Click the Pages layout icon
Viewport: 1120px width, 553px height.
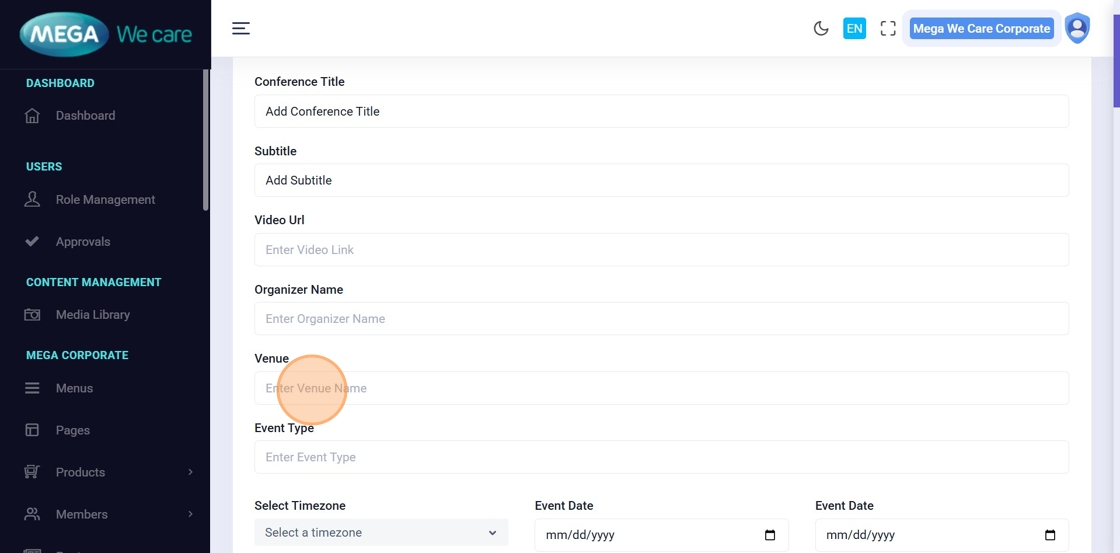point(32,430)
